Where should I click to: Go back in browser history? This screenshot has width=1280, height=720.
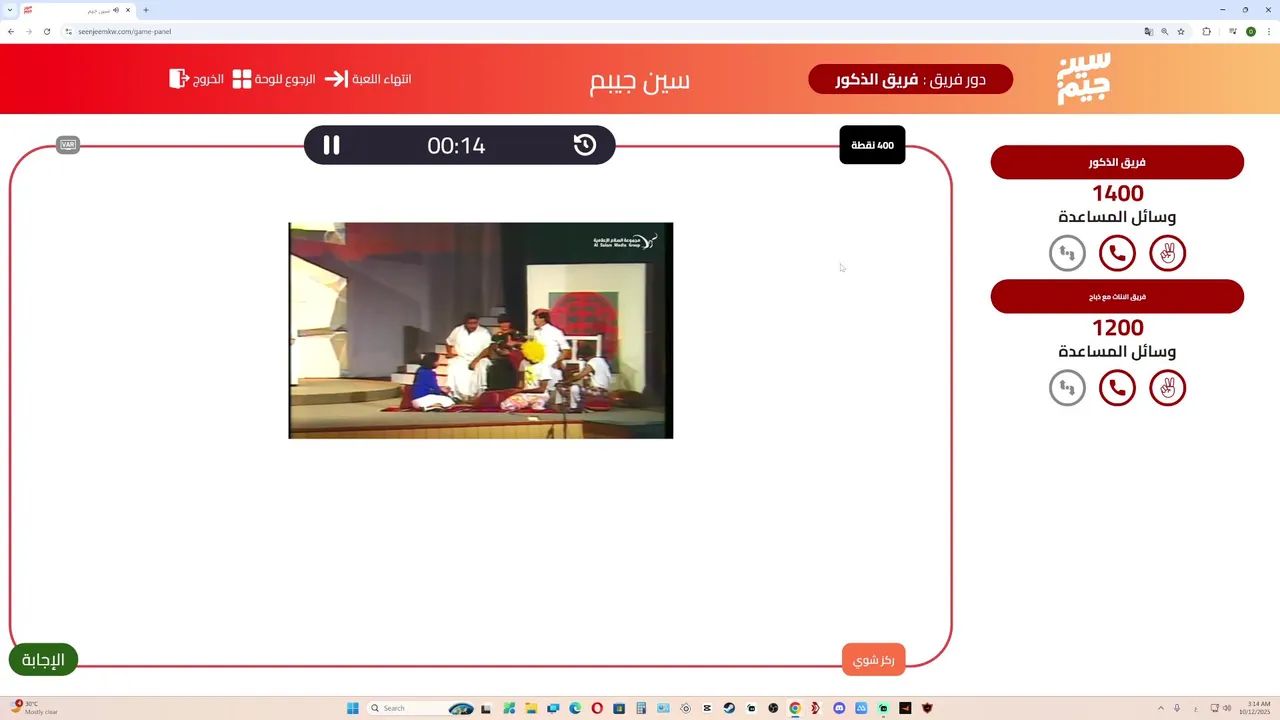pos(11,31)
